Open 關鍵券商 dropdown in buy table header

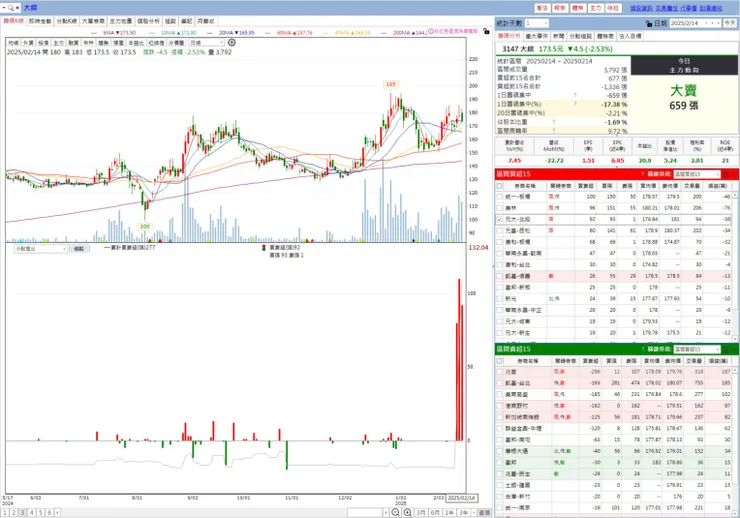tap(697, 174)
